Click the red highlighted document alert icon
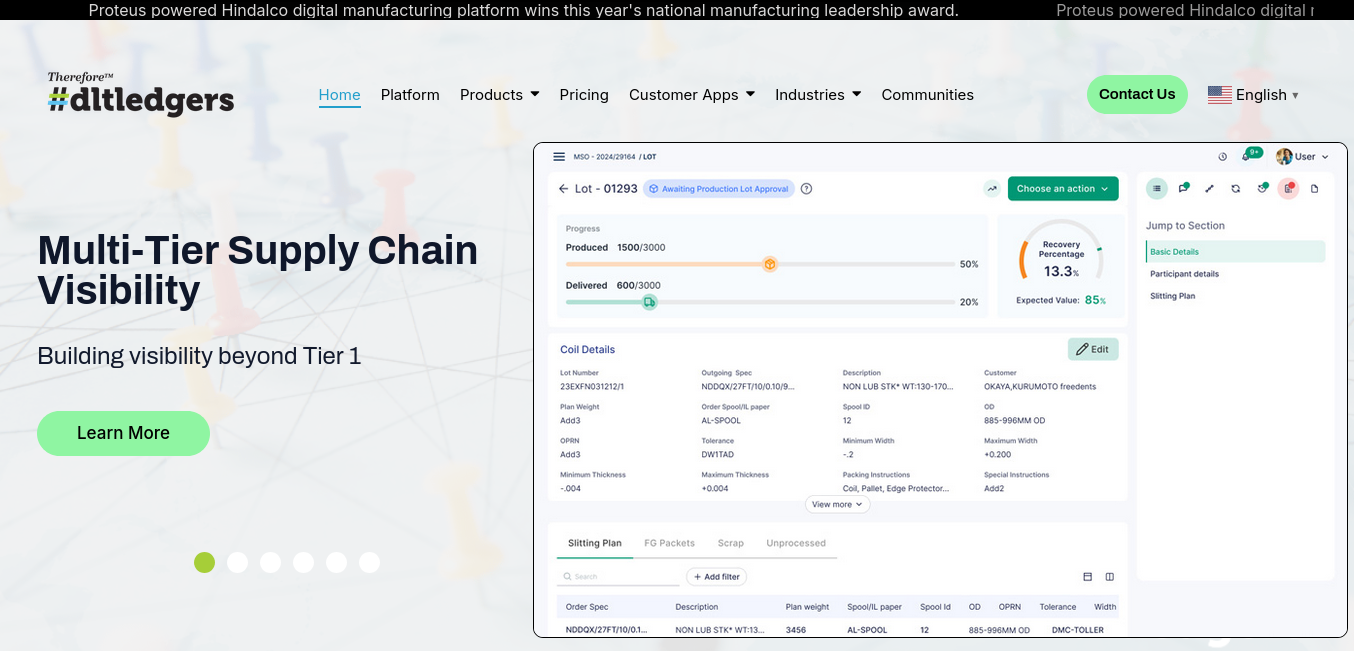 (1288, 188)
